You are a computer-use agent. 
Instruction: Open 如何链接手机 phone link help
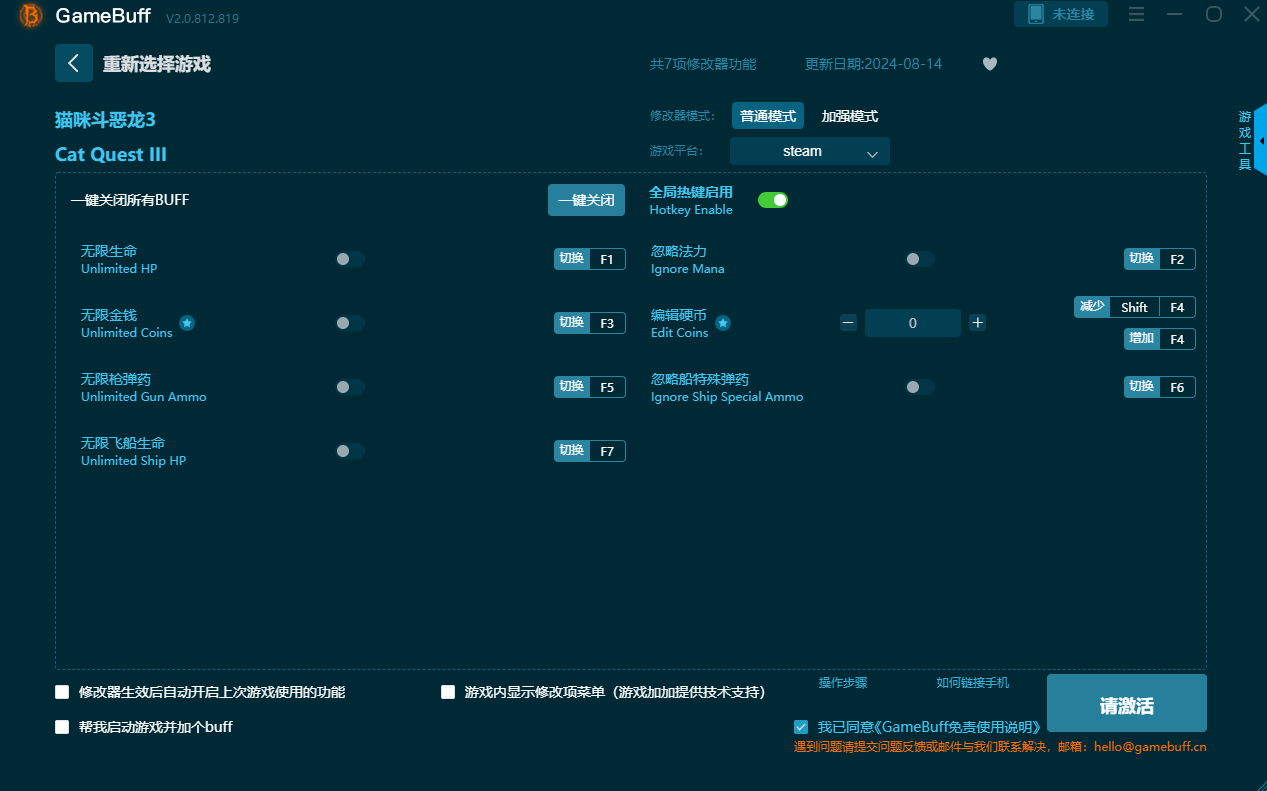coord(973,683)
